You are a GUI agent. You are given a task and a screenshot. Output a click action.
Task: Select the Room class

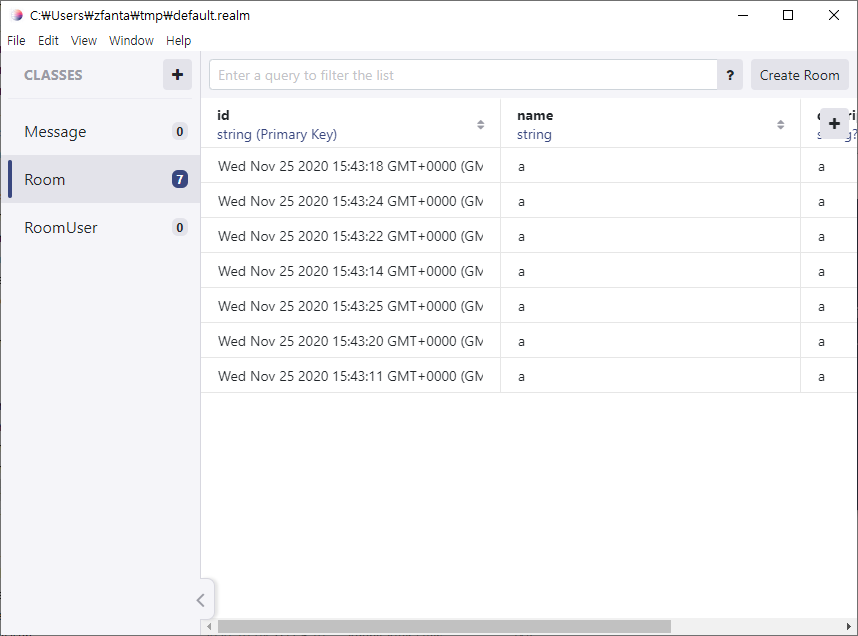pos(101,180)
